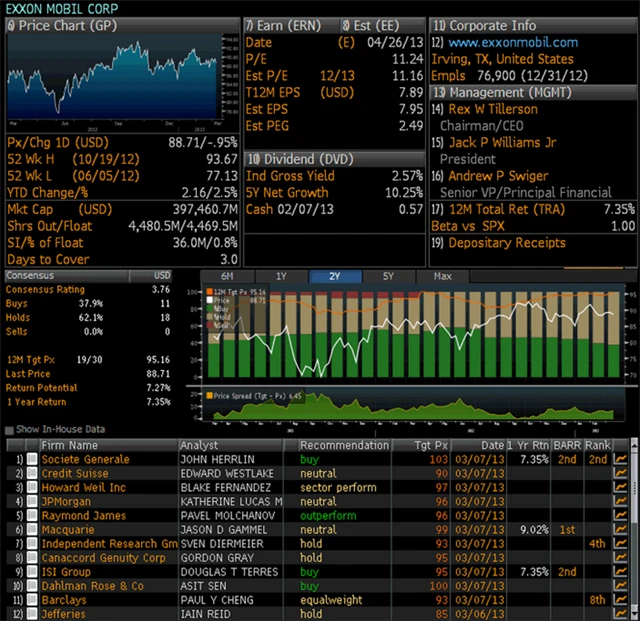The height and width of the screenshot is (621, 640).
Task: Open the chart icon in Macquarie row
Action: click(621, 530)
